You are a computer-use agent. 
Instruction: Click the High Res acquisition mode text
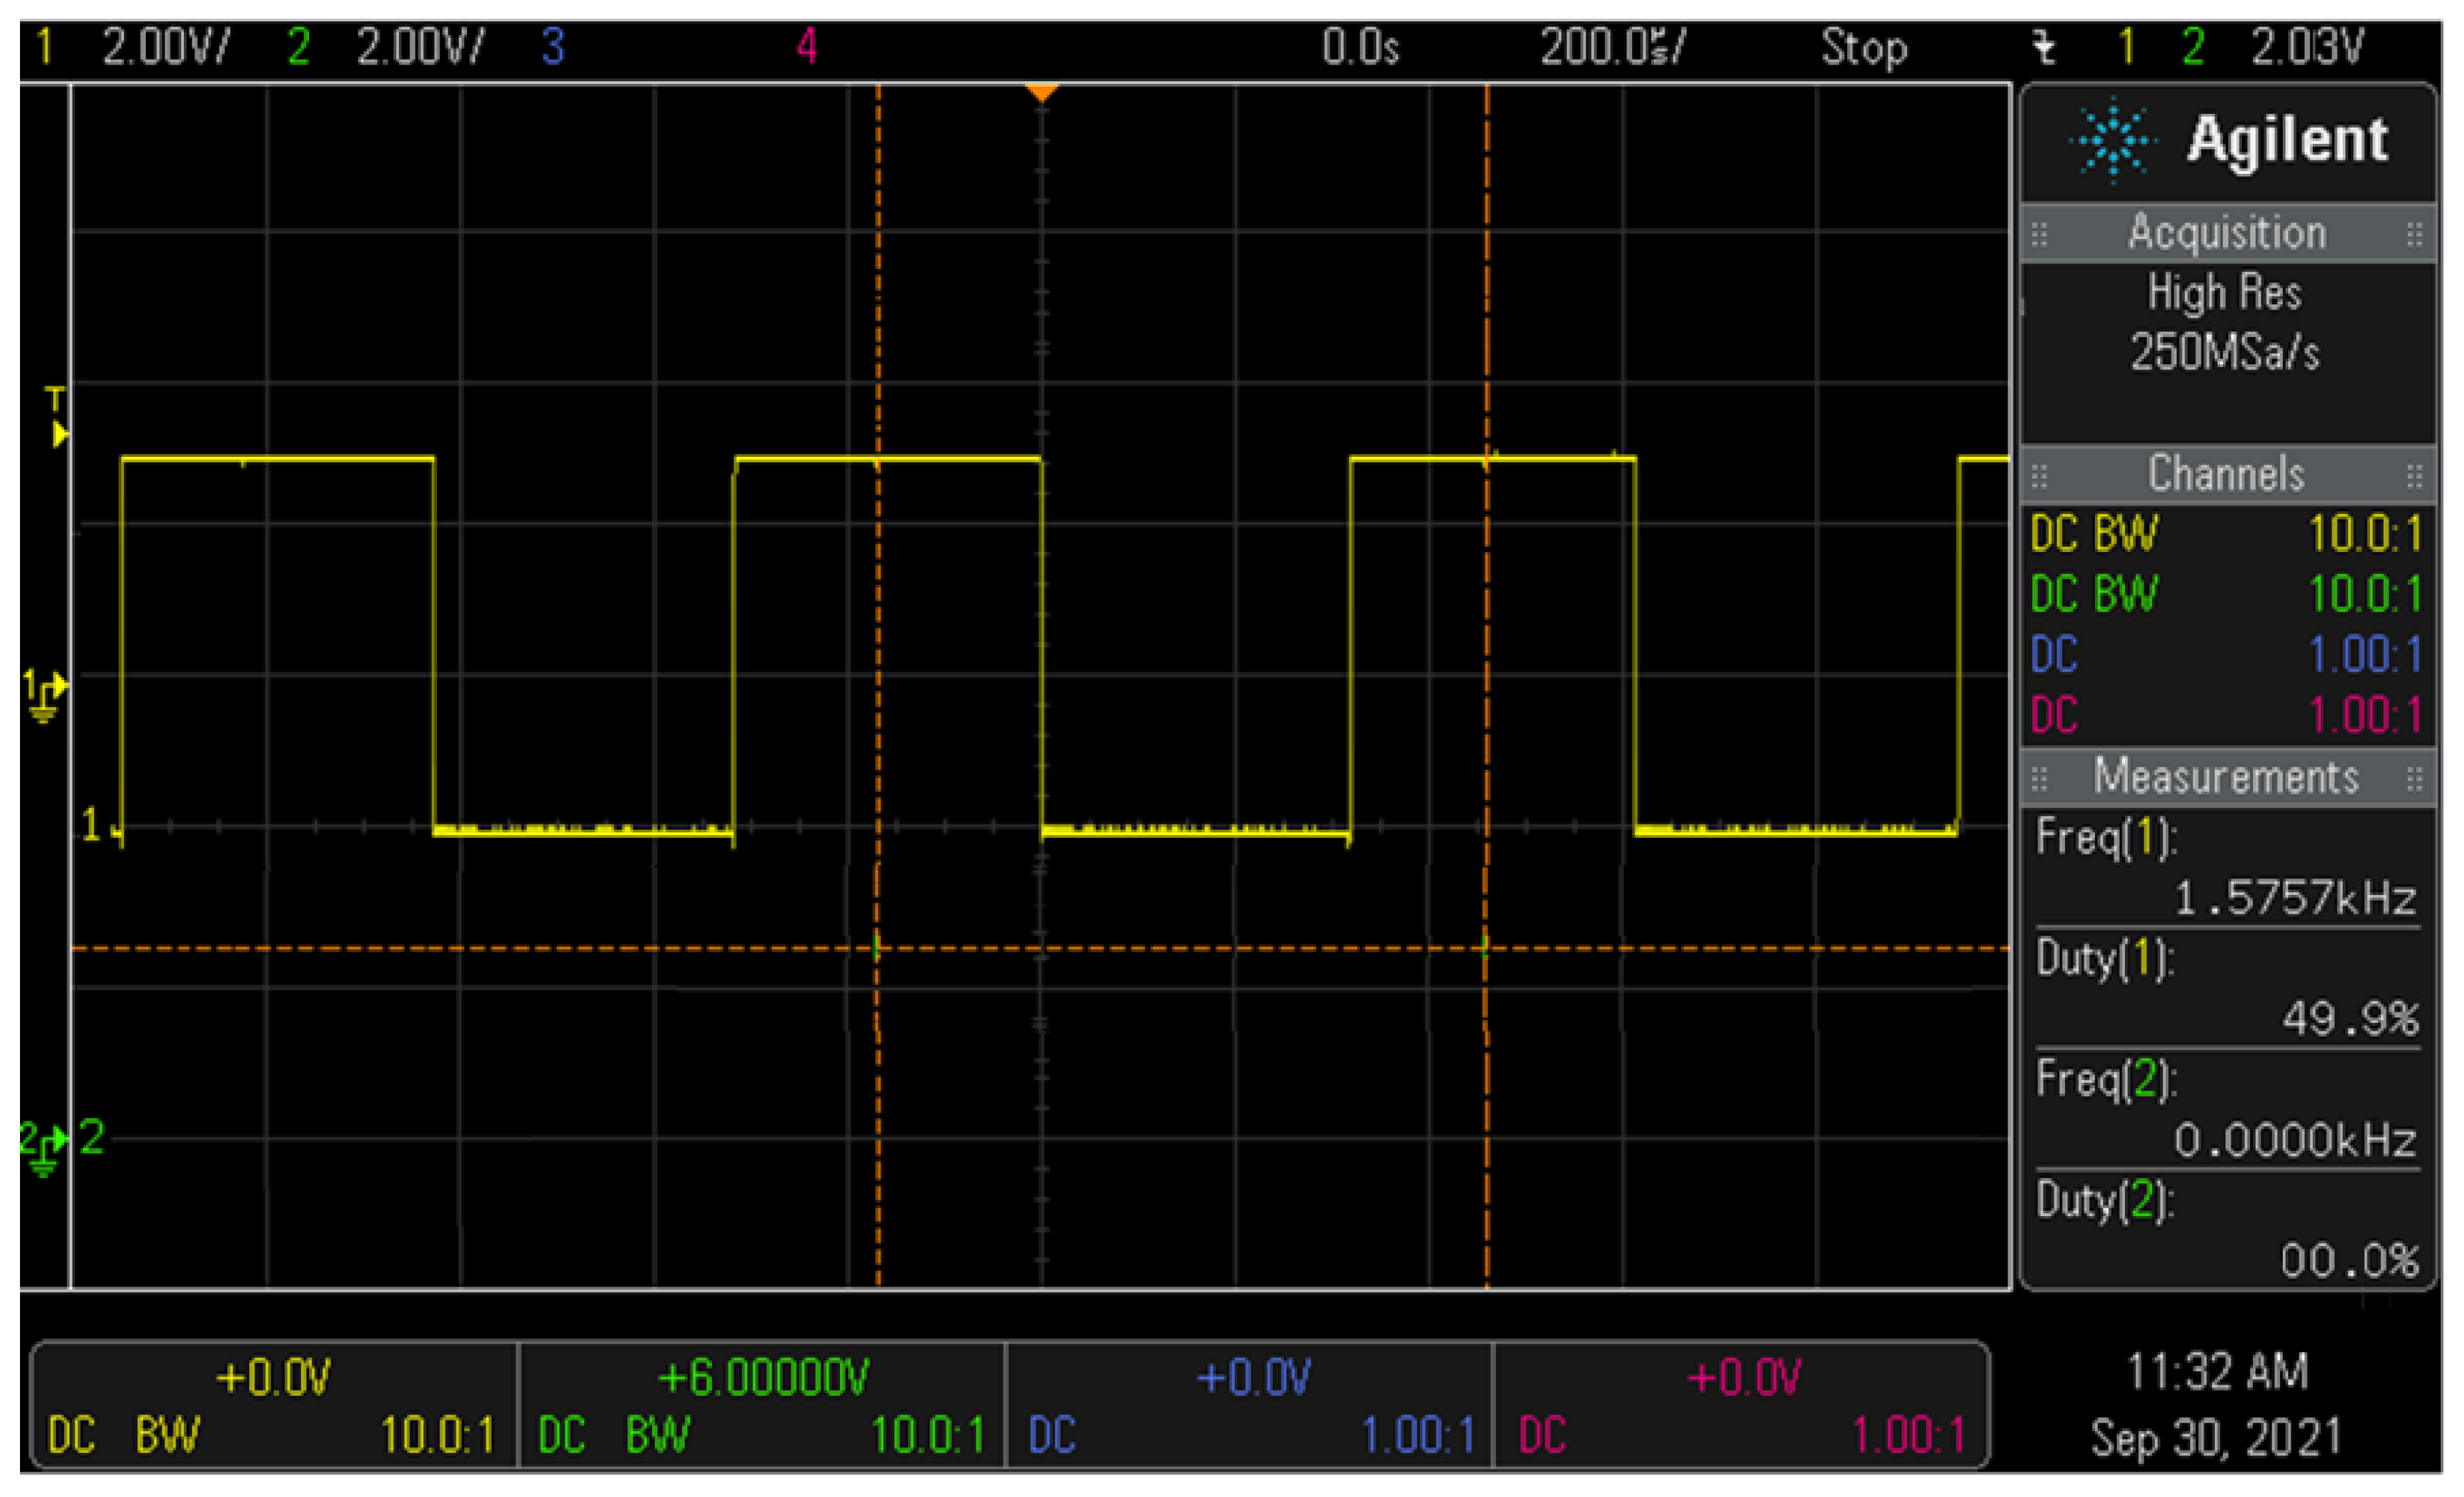pos(2225,294)
